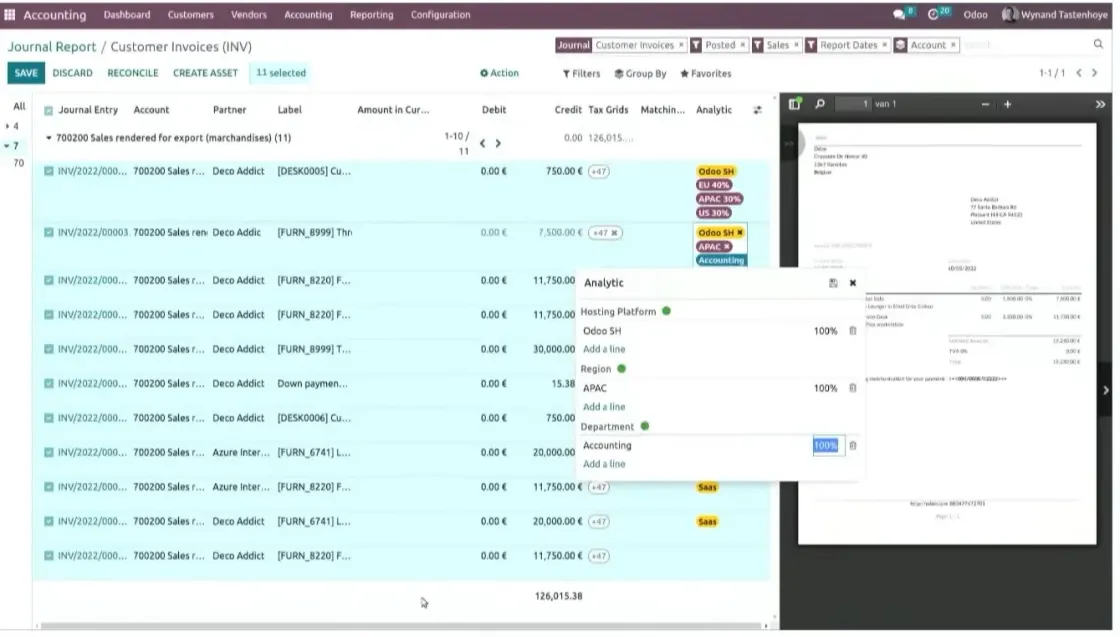
Task: Zoom in on the PDF viewer
Action: (x=1008, y=104)
